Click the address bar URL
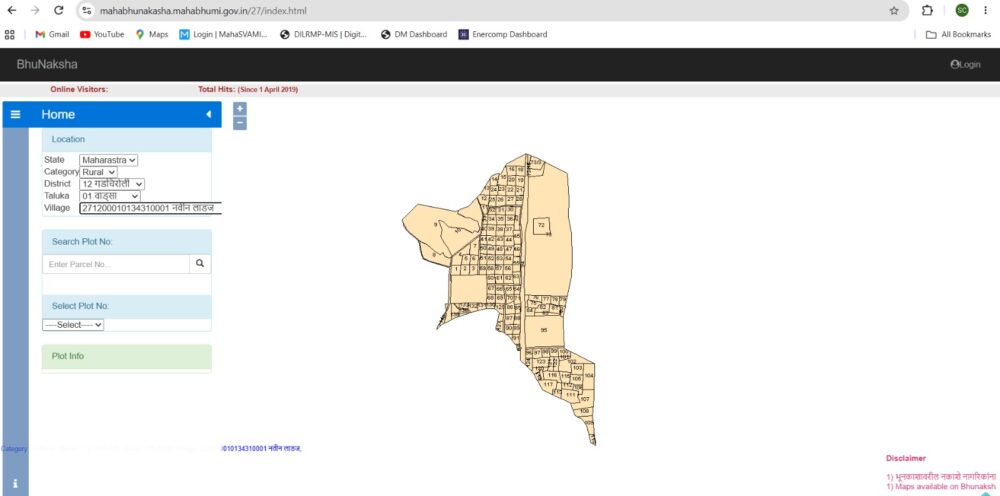Screen dimensions: 1000x496 pos(203,11)
